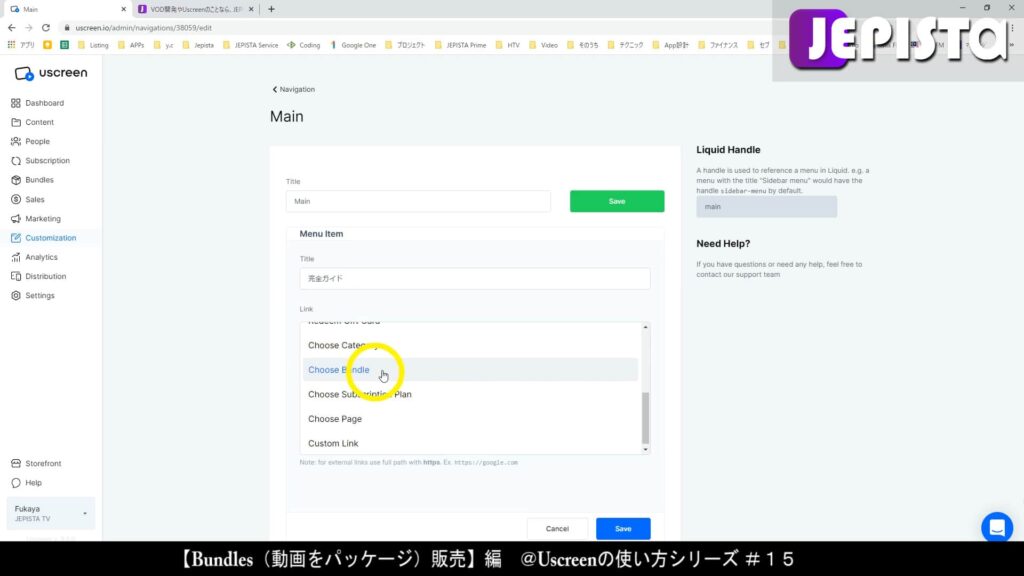Open the Dashboard section

click(x=44, y=103)
